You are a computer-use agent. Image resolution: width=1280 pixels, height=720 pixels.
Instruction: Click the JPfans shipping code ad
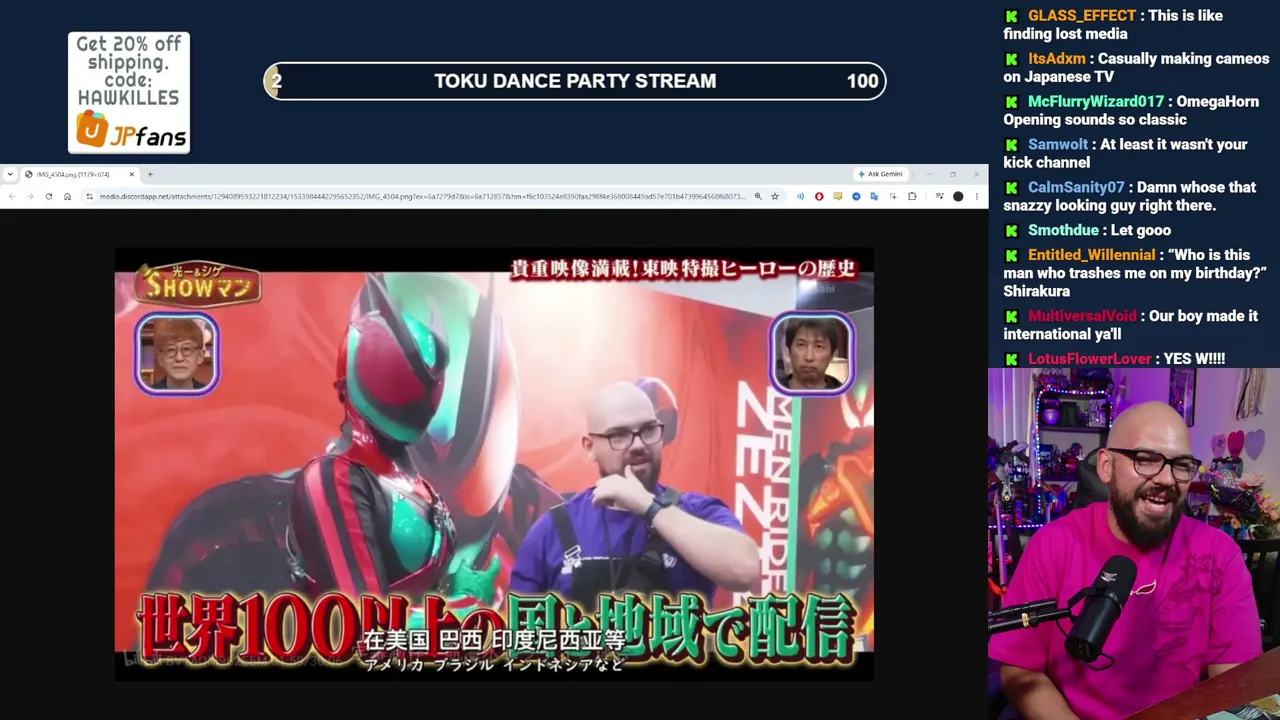129,92
